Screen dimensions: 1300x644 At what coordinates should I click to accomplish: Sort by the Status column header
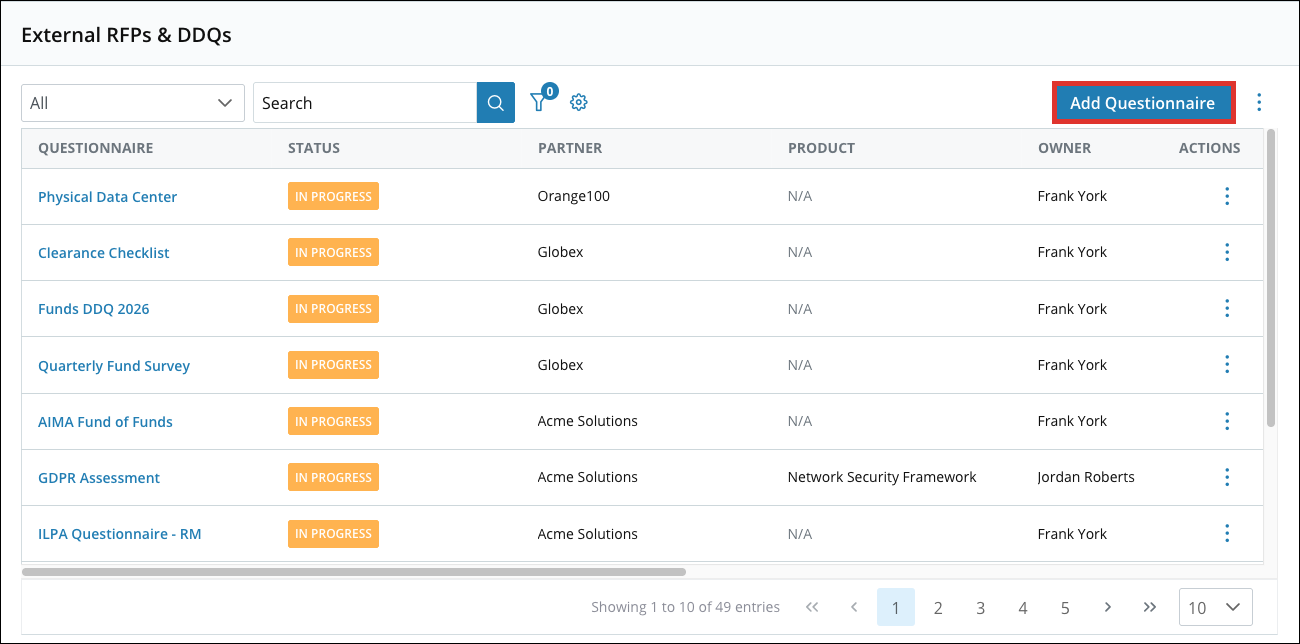[x=314, y=148]
